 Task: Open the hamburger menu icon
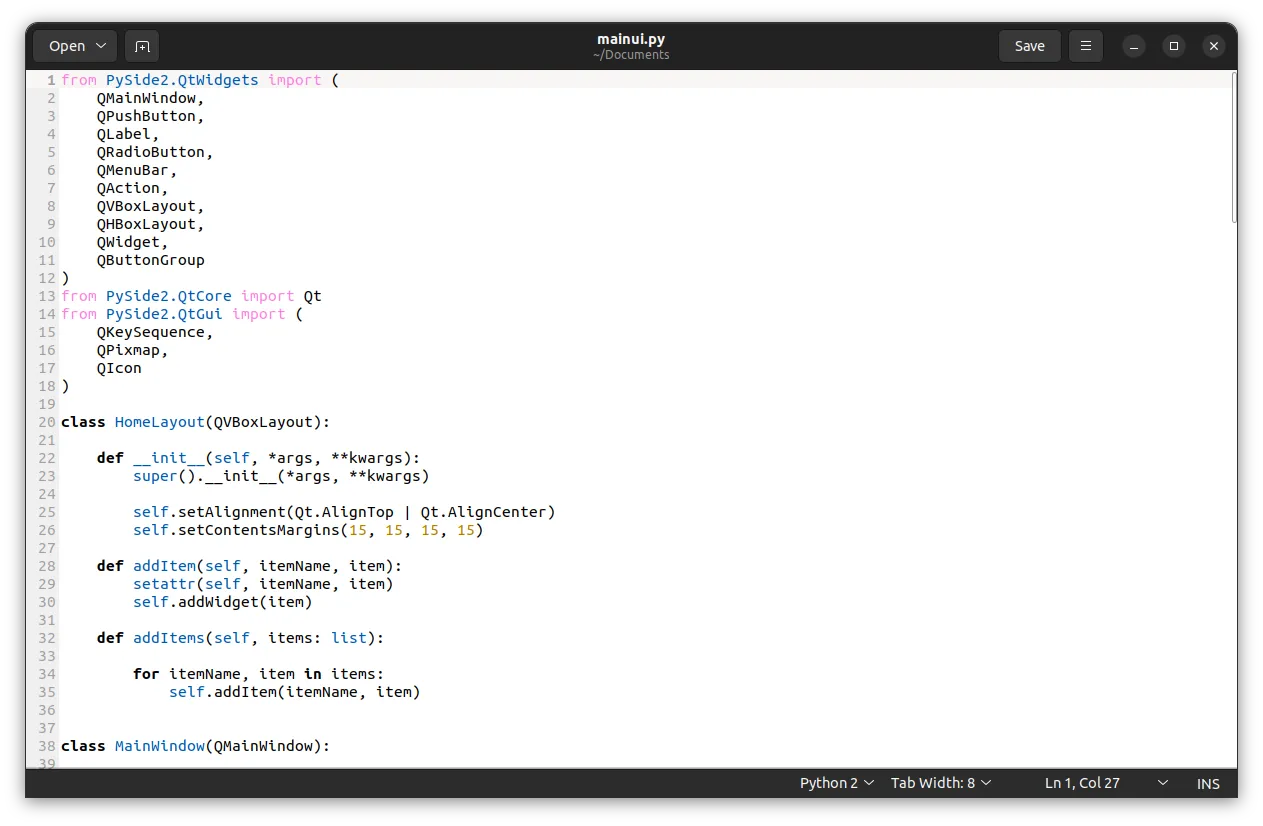[x=1085, y=46]
